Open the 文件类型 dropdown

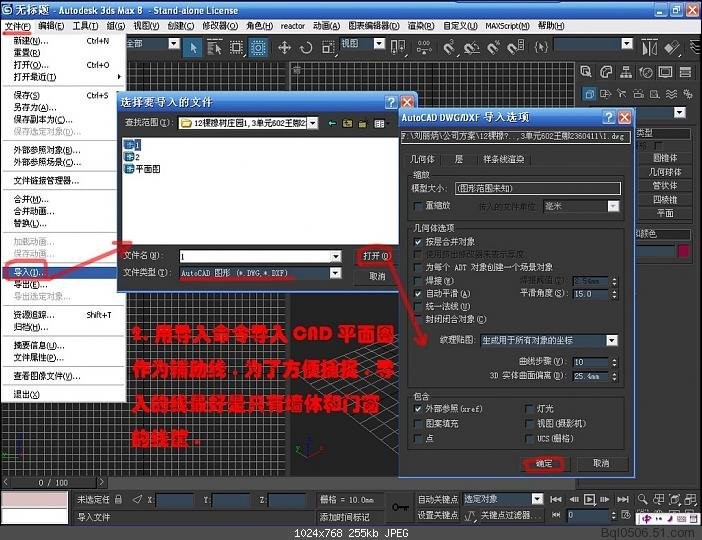click(x=335, y=273)
